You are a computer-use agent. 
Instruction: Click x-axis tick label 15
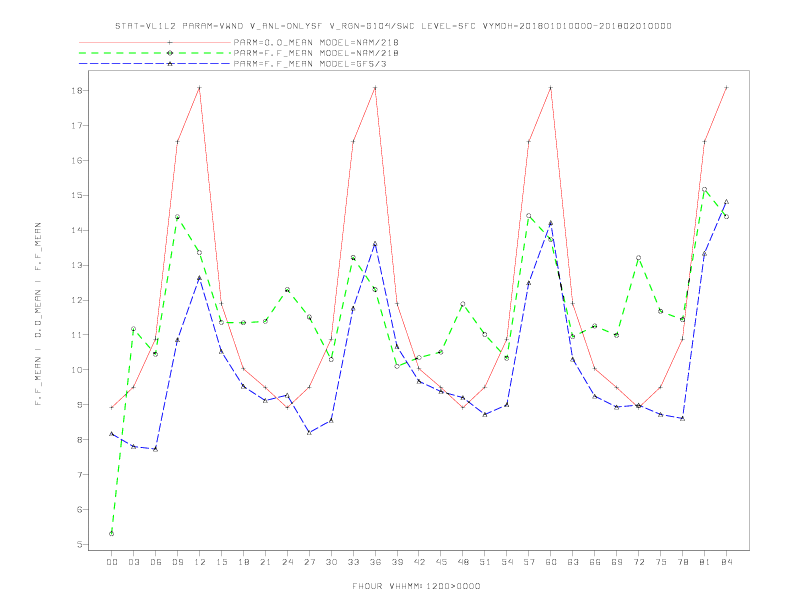(x=221, y=562)
